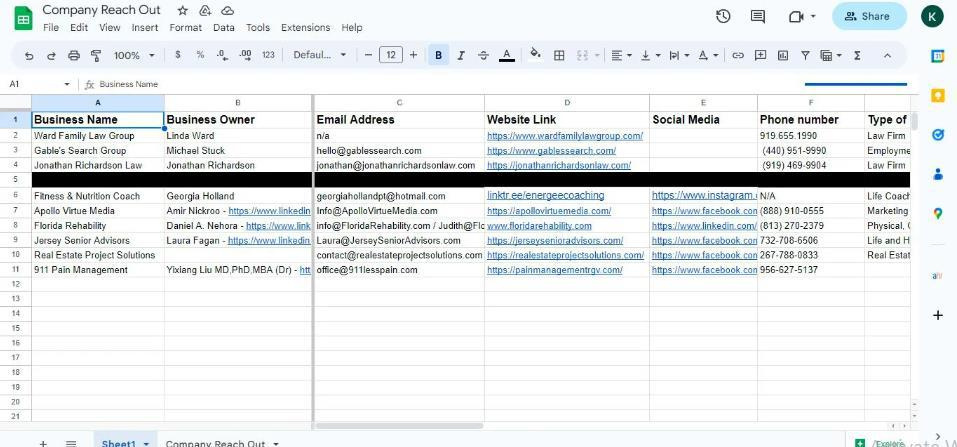Decrease decimal places icon
This screenshot has height=447, width=957.
(223, 55)
